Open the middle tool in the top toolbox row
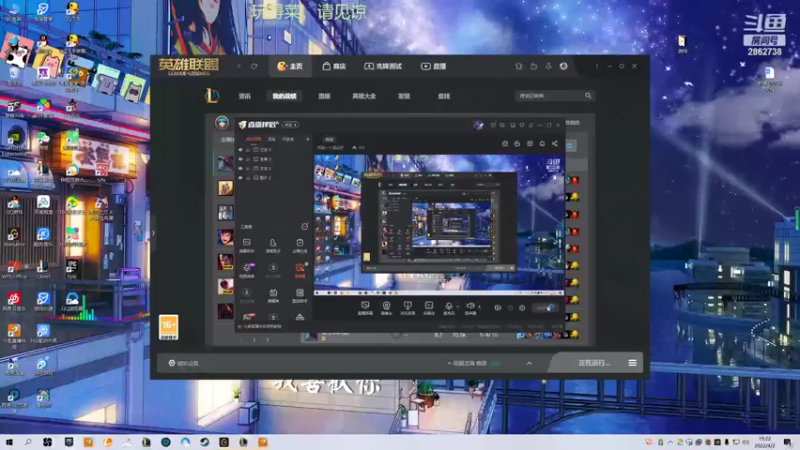 (273, 245)
